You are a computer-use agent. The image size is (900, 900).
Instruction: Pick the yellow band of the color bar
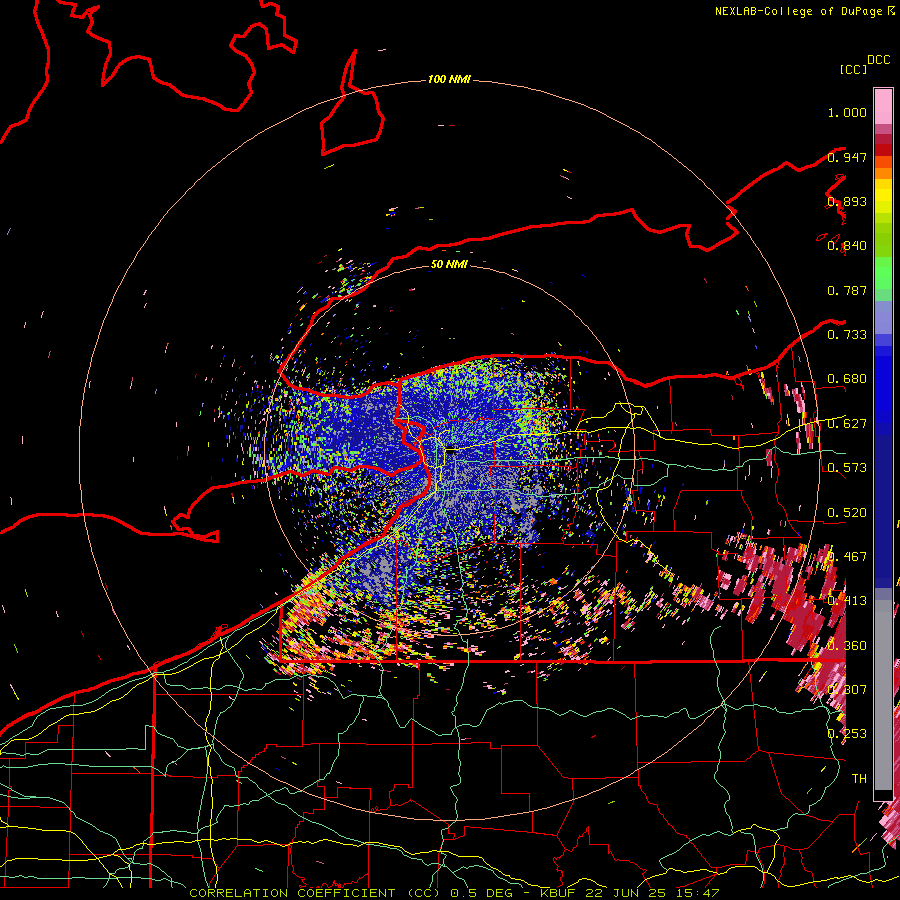point(883,196)
